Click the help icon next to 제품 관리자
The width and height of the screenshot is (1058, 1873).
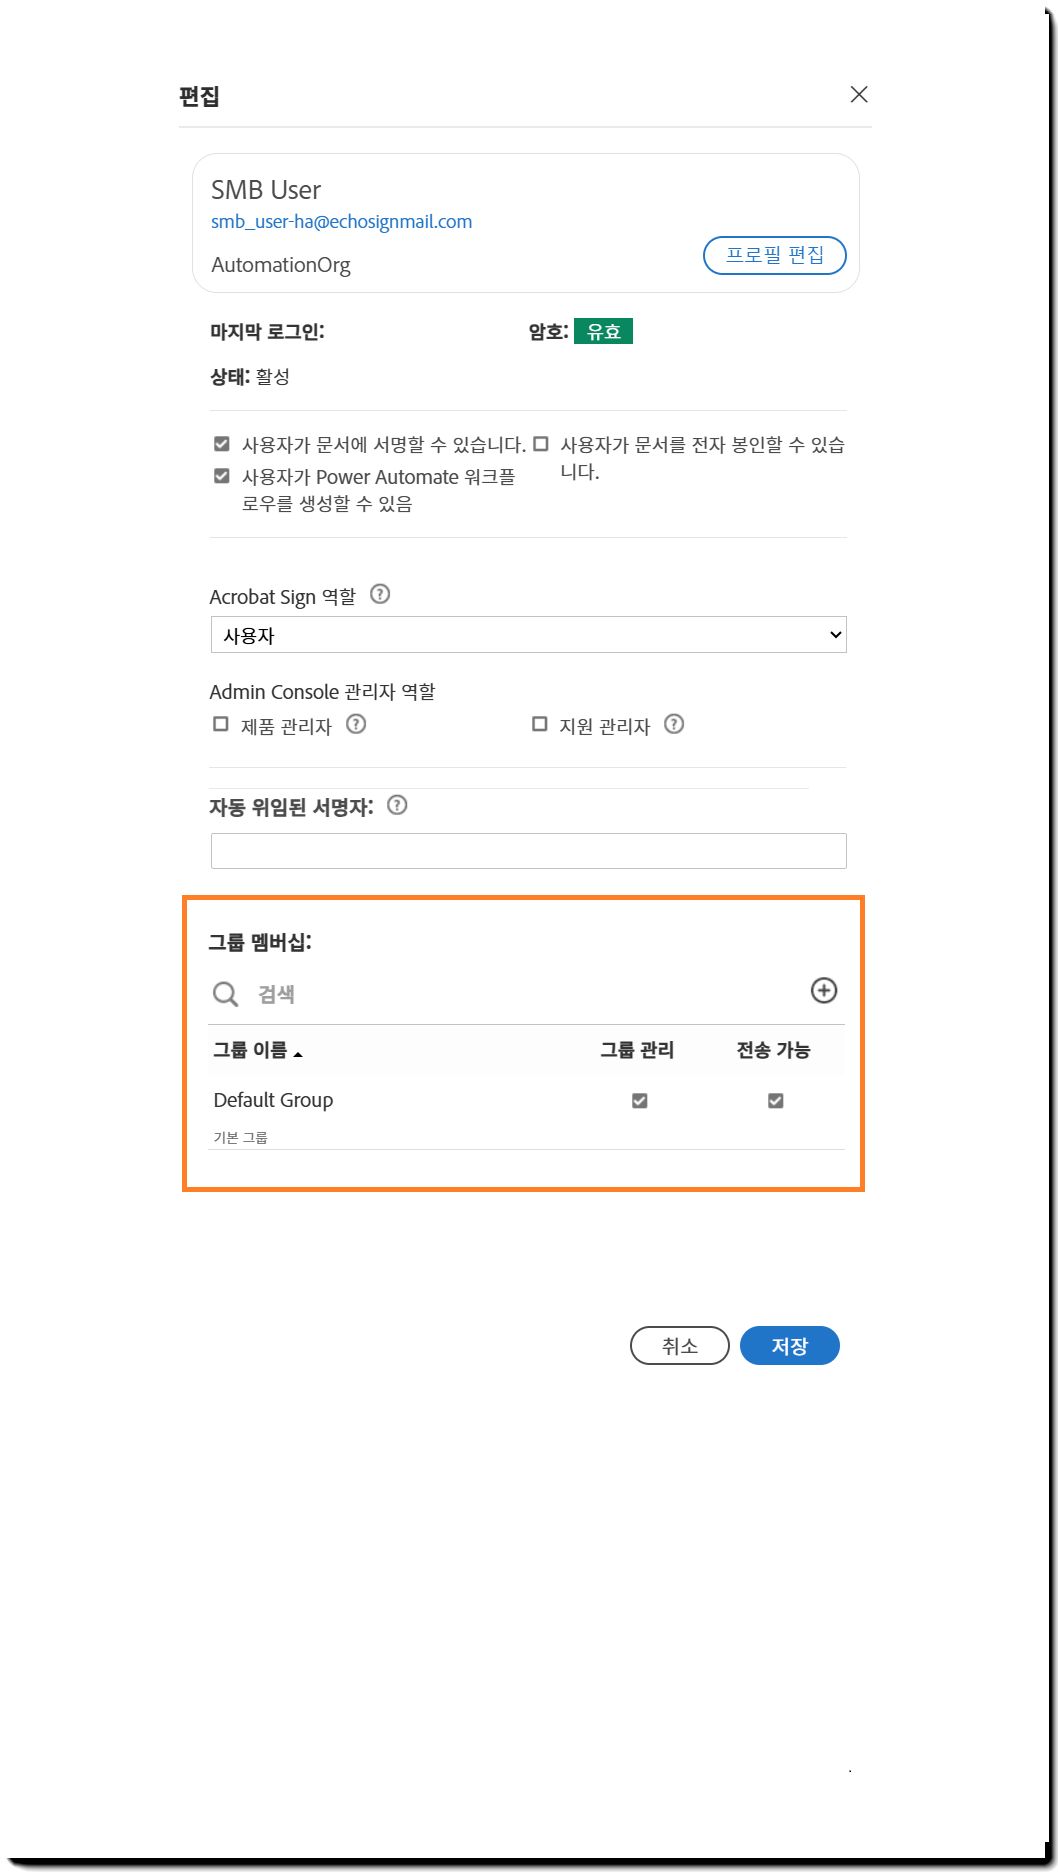tap(356, 724)
